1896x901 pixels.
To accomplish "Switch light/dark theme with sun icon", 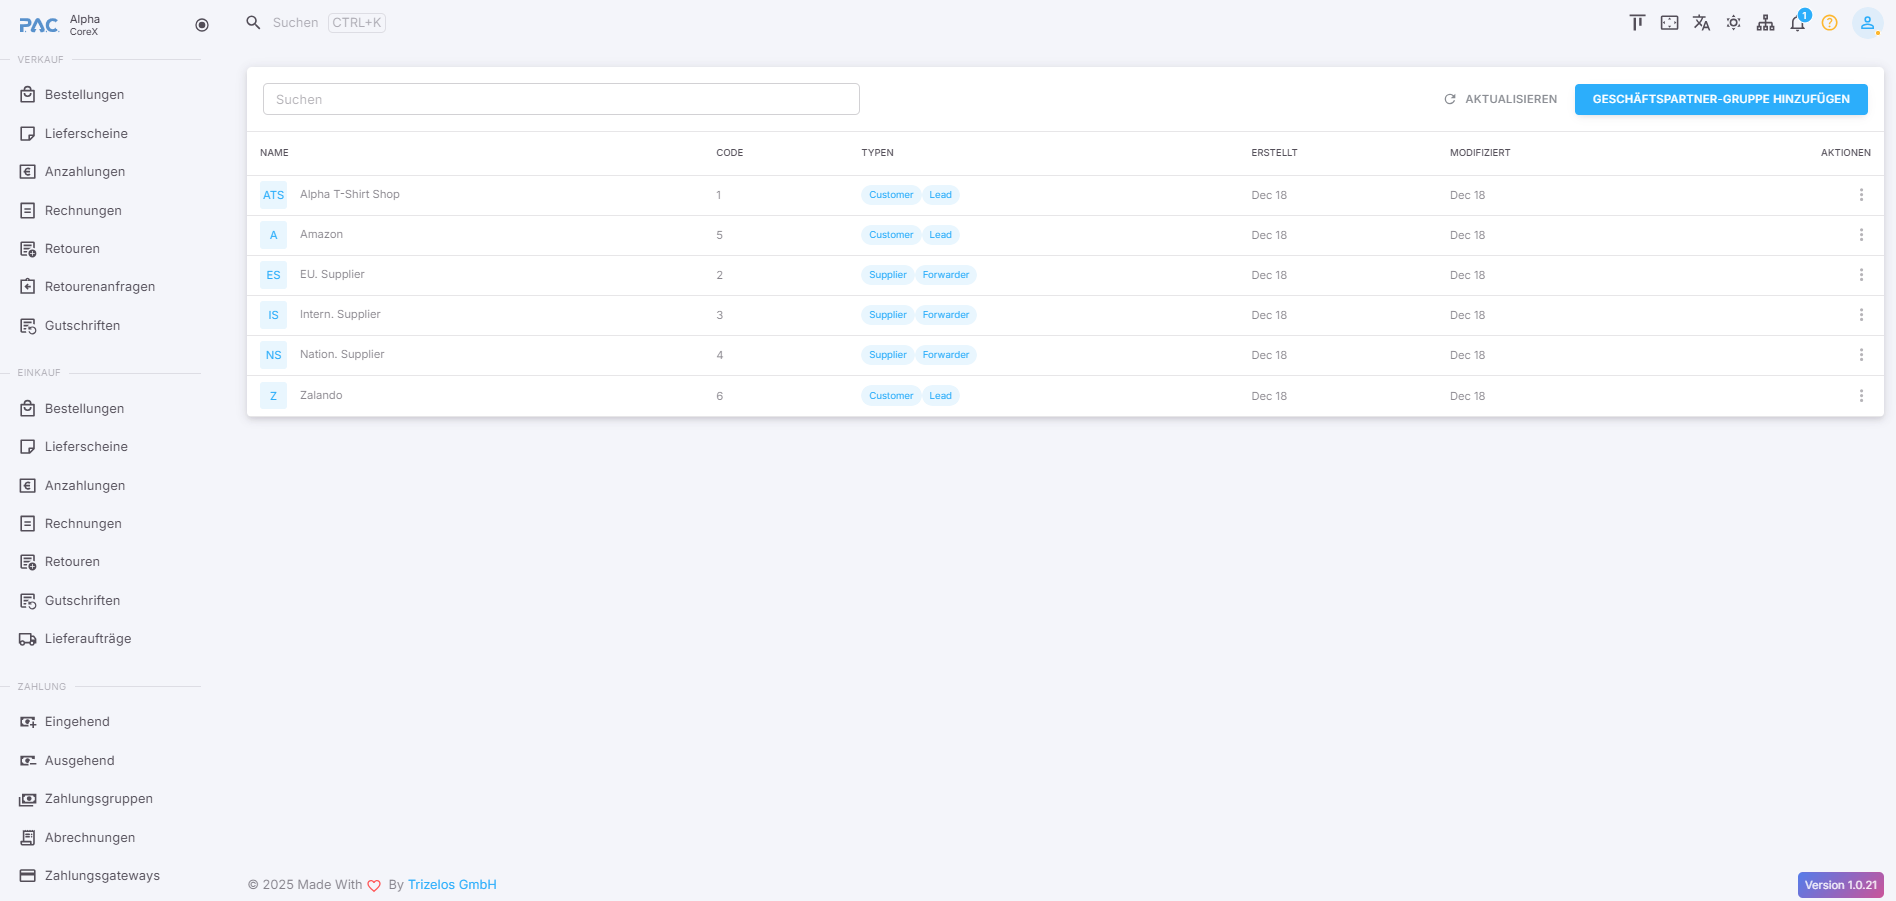I will [1733, 23].
